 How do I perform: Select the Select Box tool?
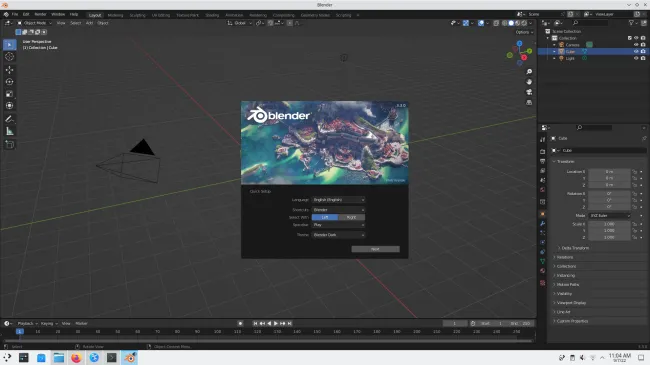point(10,44)
